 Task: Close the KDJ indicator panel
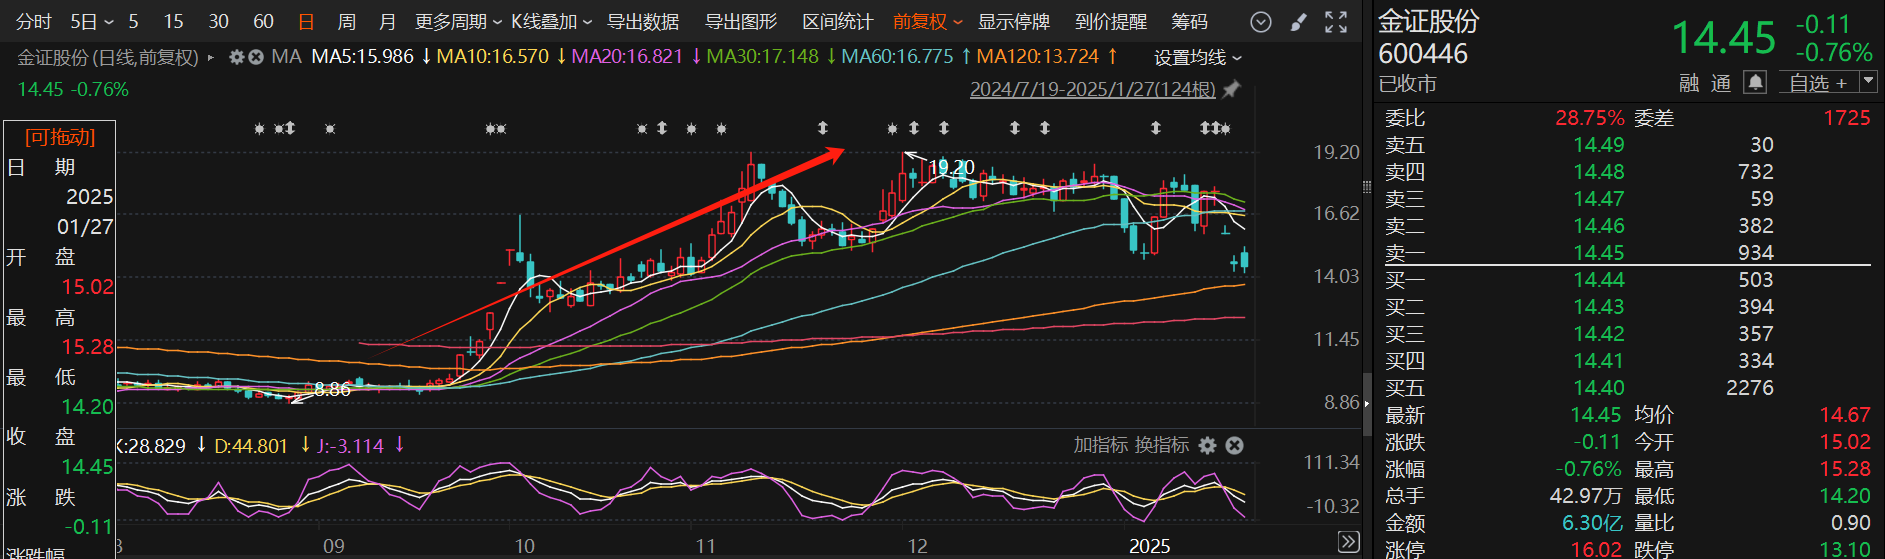[x=1235, y=445]
